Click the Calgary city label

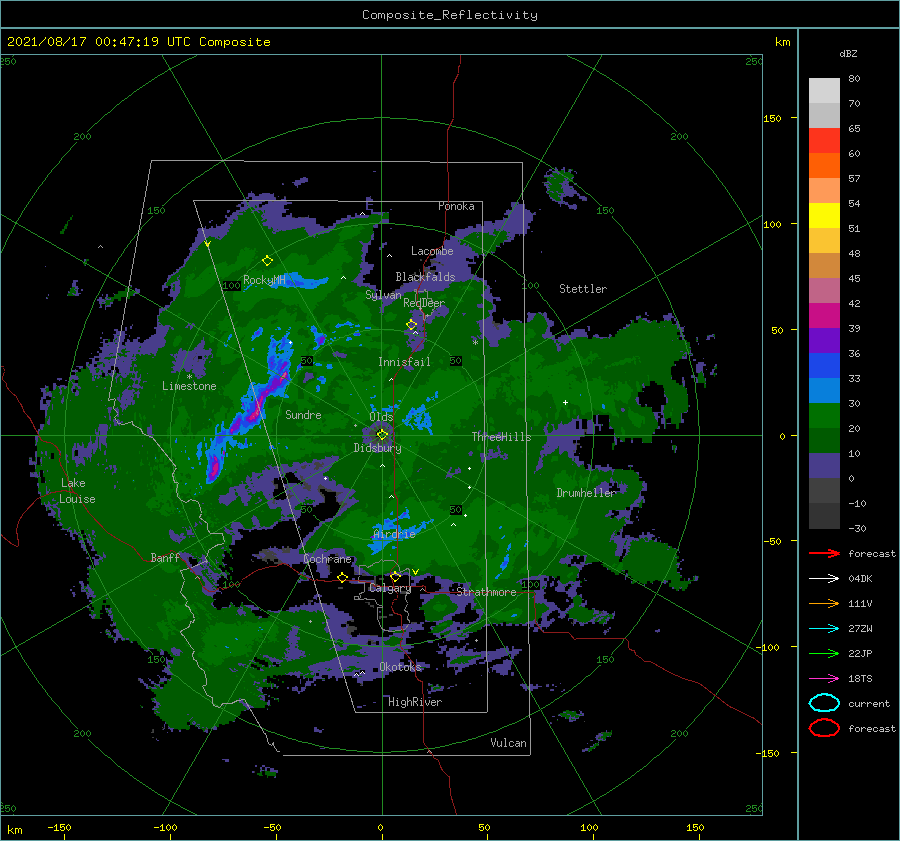[390, 588]
